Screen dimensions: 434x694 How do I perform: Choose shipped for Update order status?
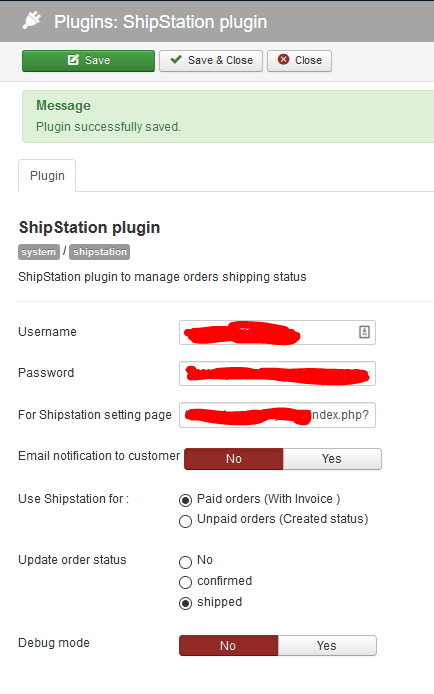click(x=185, y=603)
